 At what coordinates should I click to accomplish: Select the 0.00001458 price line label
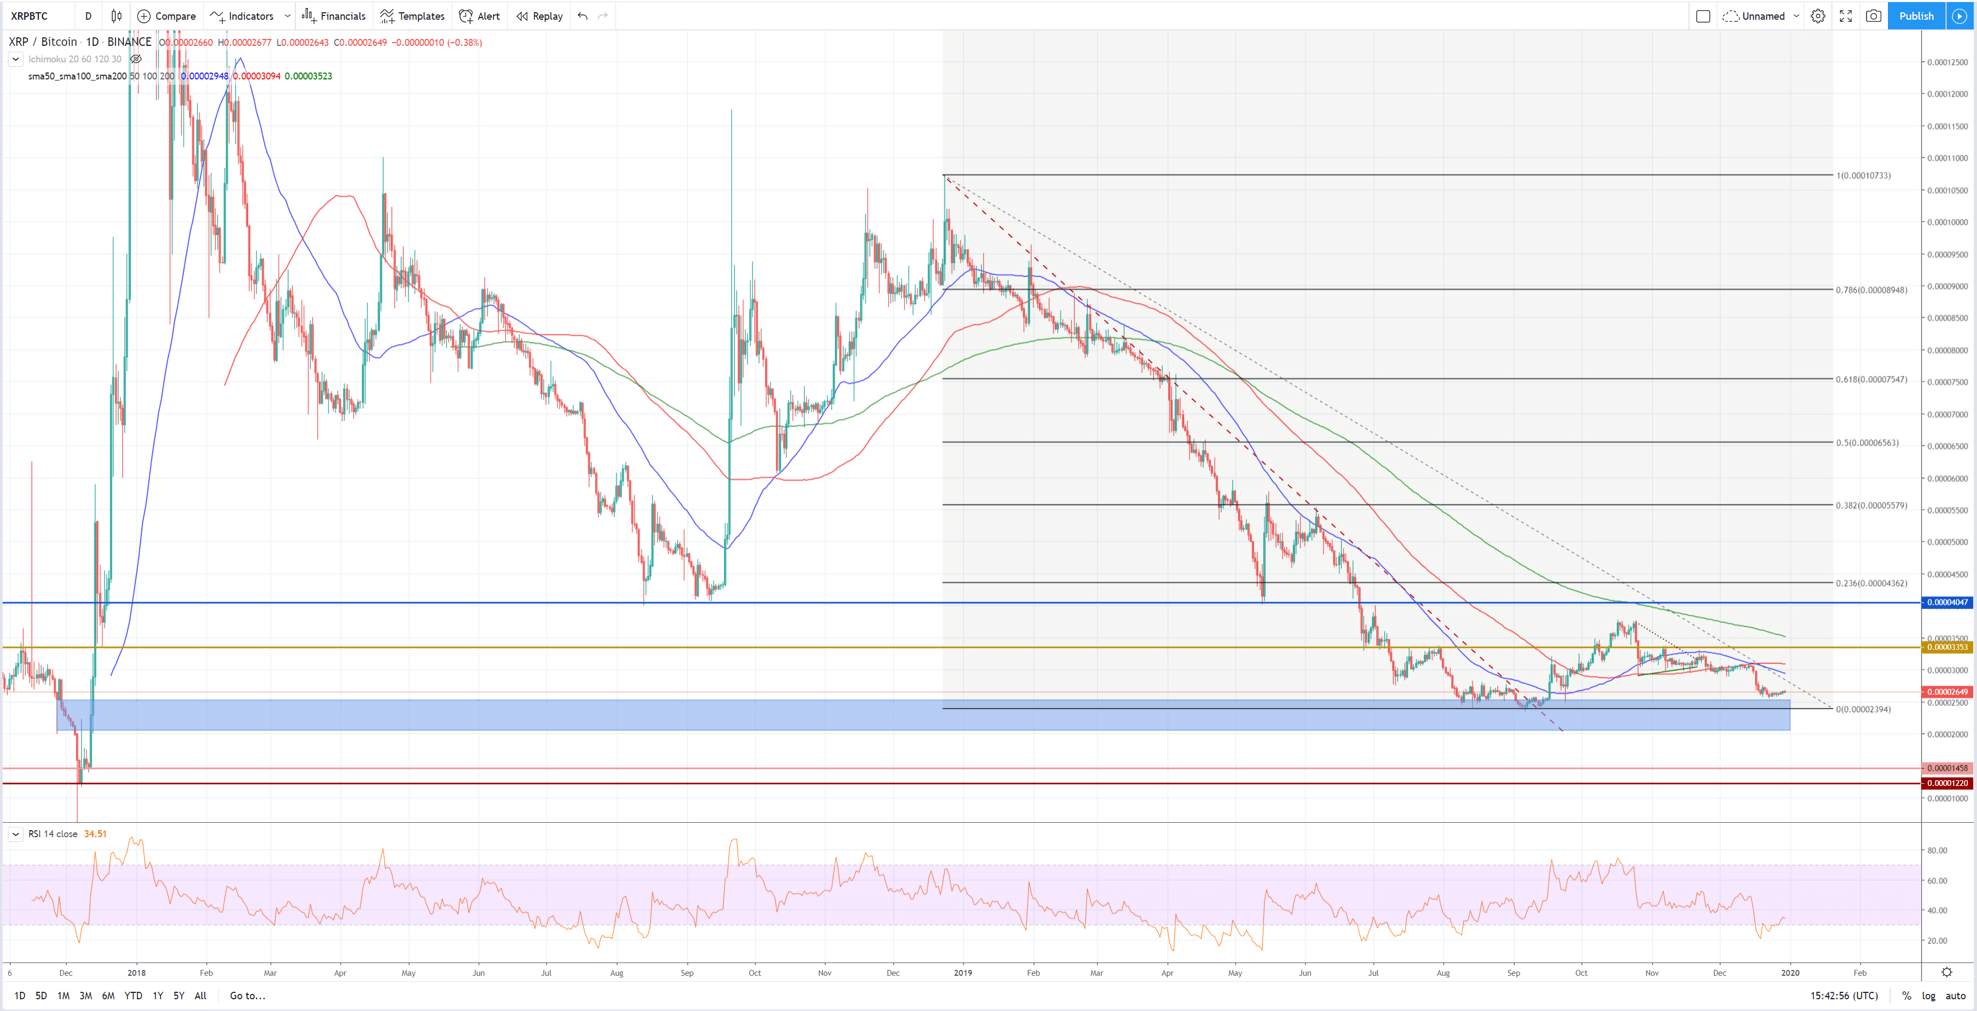[1947, 769]
